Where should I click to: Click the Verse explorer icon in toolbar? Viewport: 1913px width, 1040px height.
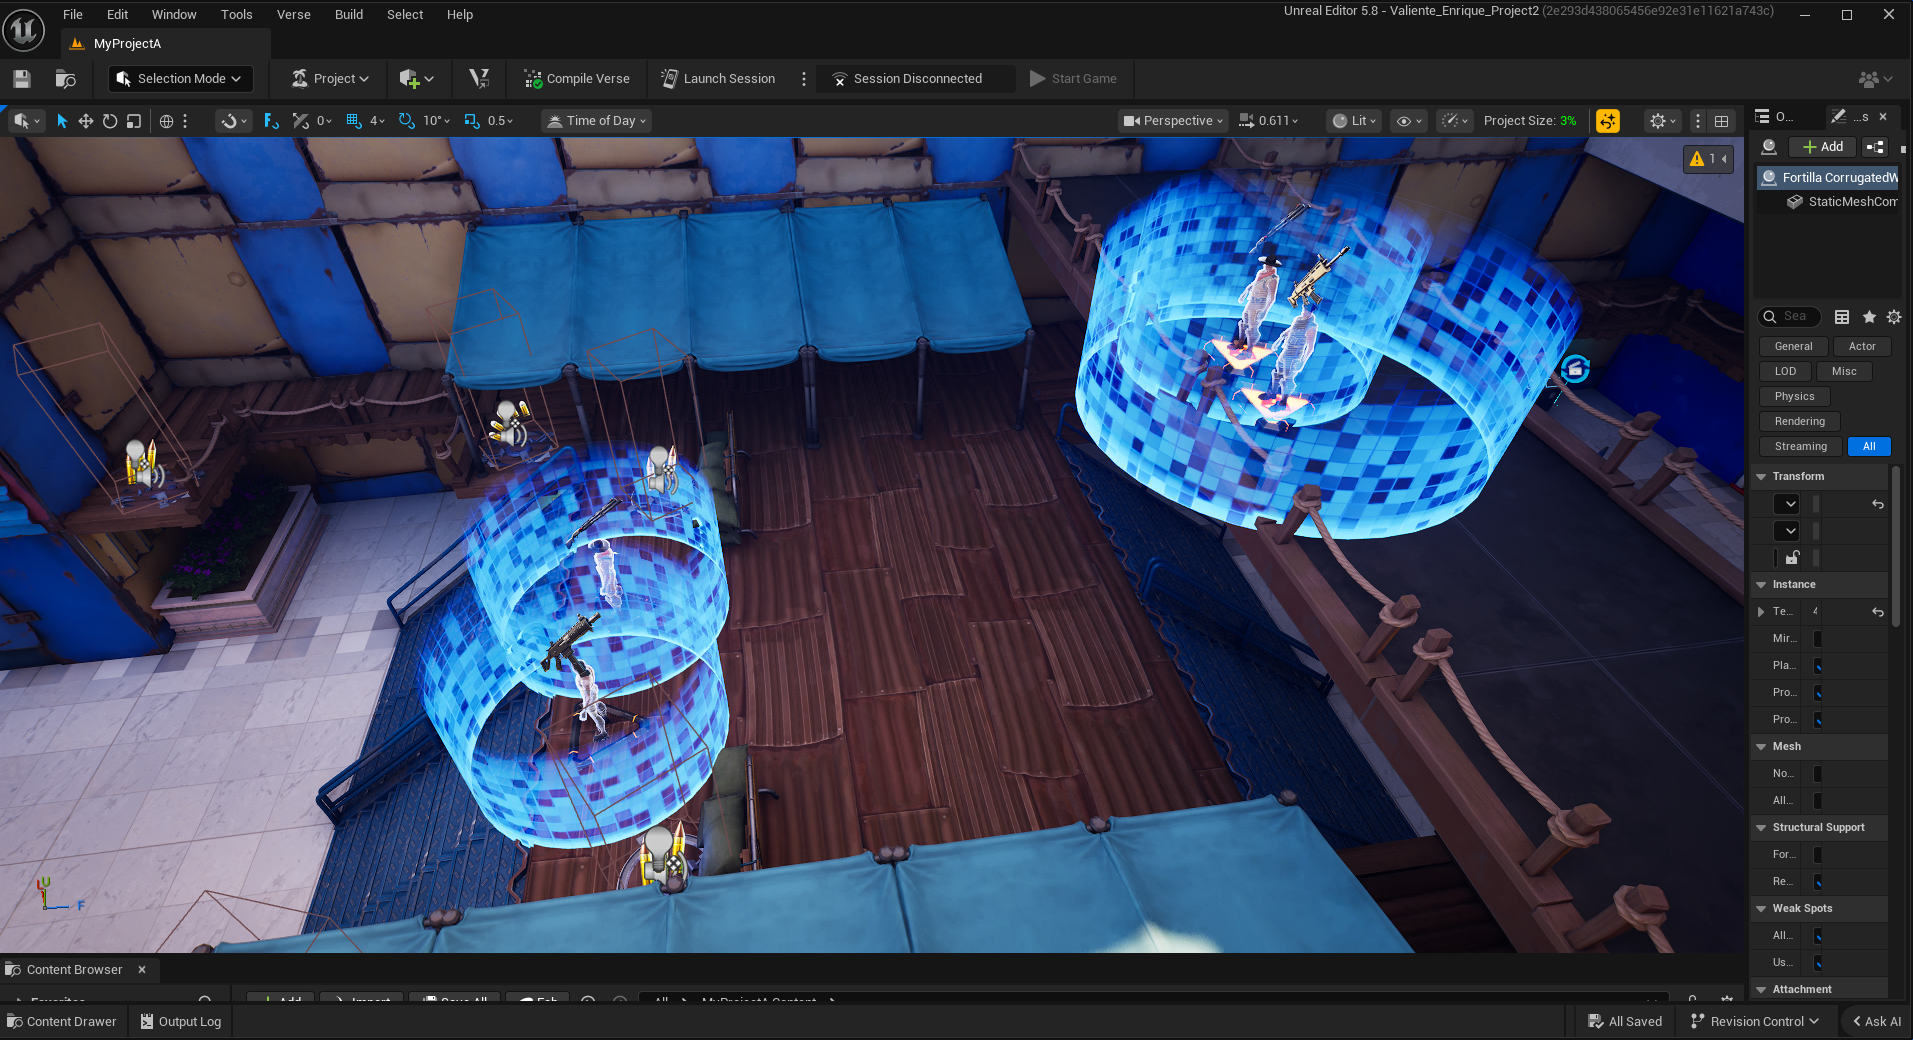click(x=479, y=78)
